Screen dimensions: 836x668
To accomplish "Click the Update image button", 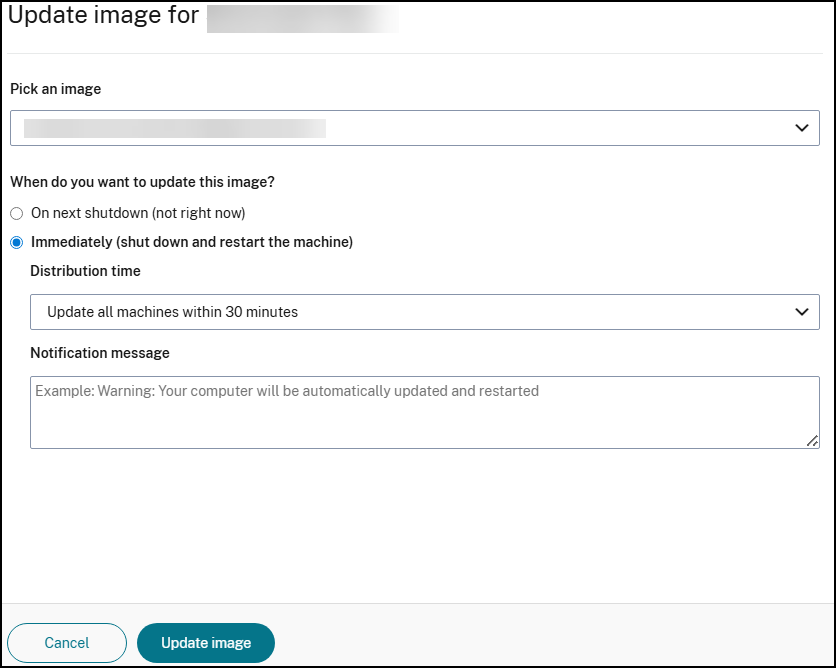I will pyautogui.click(x=206, y=642).
